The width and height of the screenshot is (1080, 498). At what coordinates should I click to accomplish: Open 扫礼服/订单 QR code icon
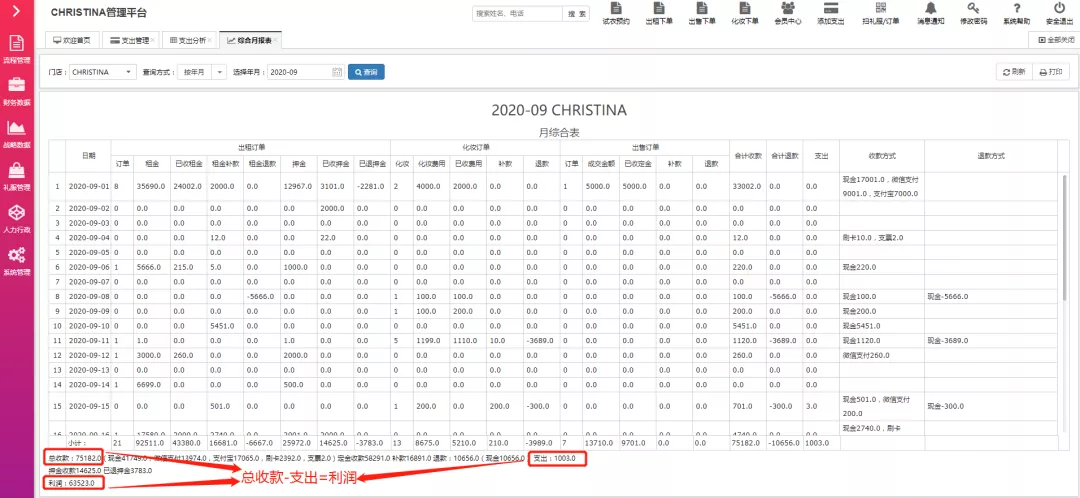coord(880,14)
